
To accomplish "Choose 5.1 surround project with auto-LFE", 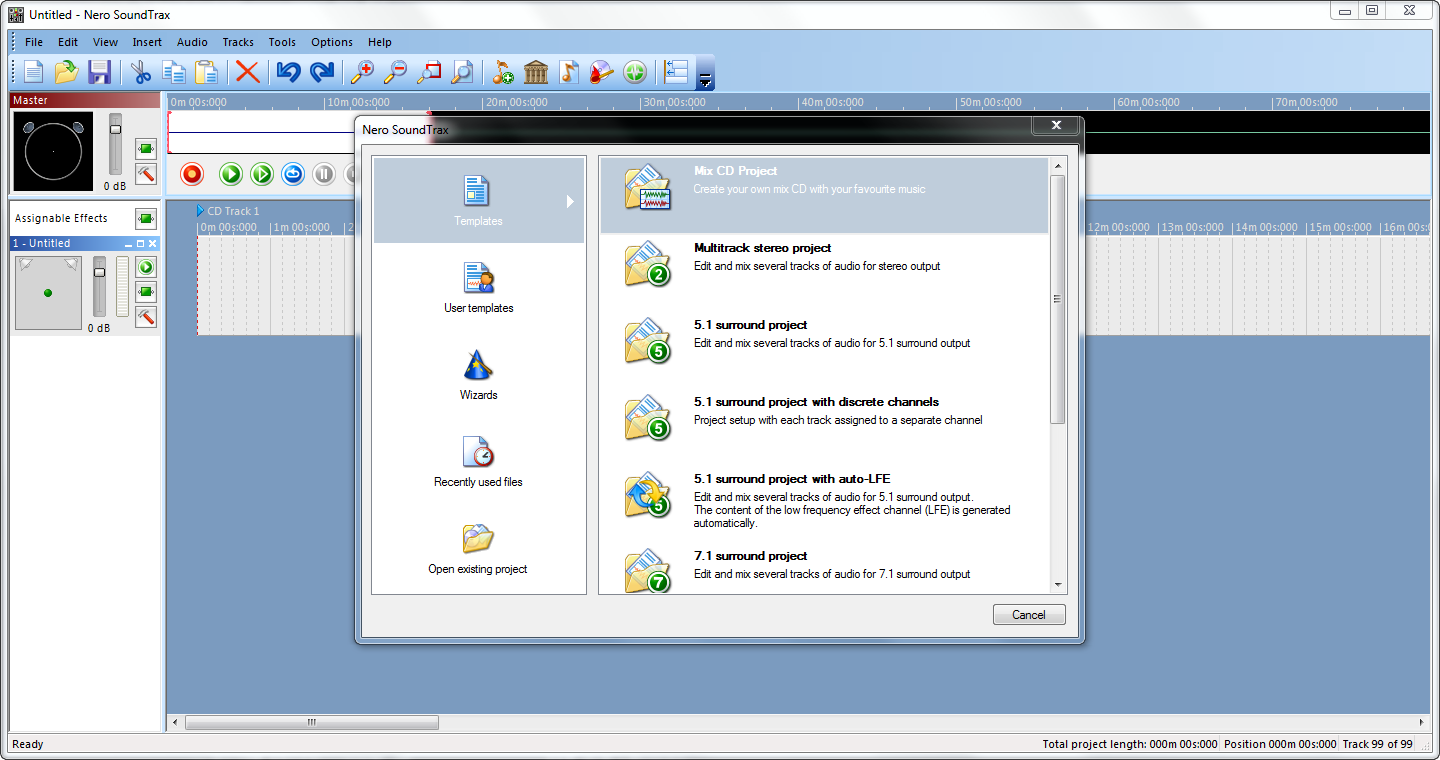I will click(824, 500).
